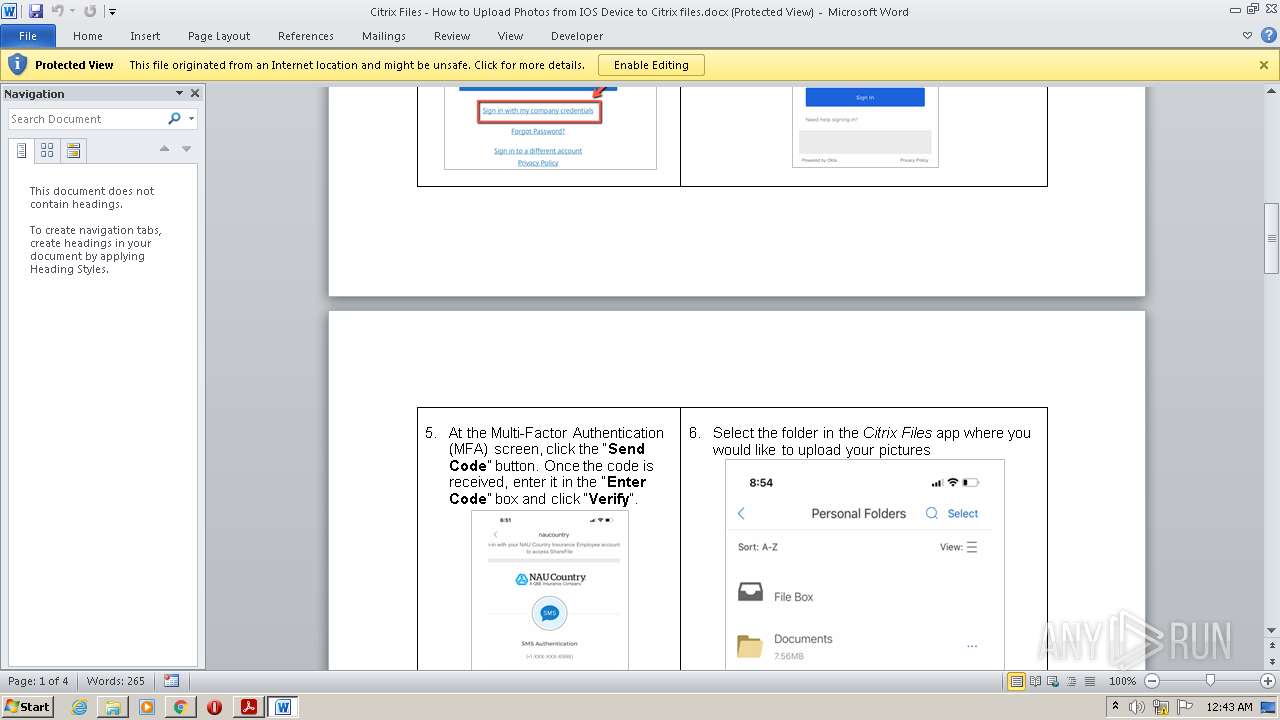This screenshot has height=720, width=1280.
Task: Select the Browse Pages thumbnail tab icon
Action: coord(47,151)
